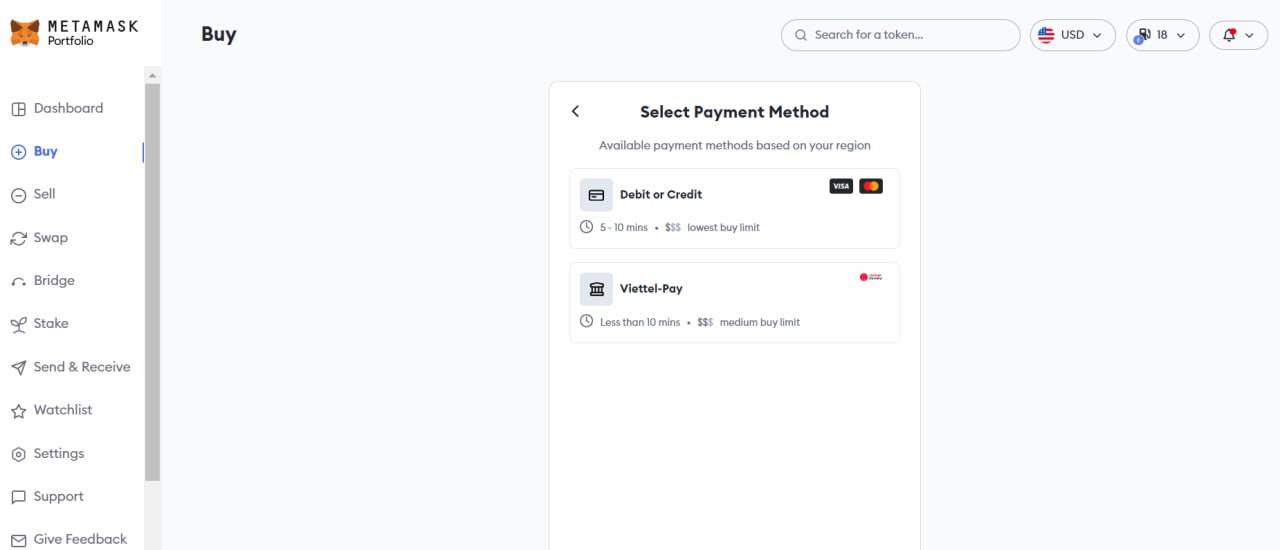Expand the networks dropdown showing 18

(x=1163, y=35)
